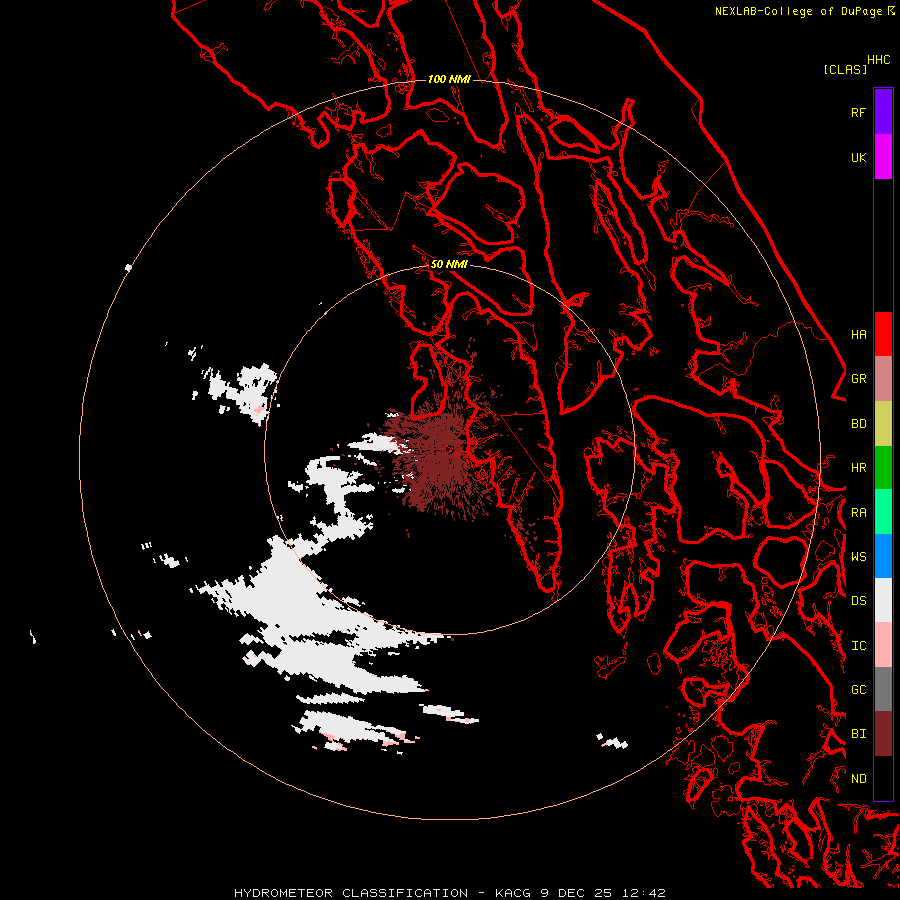Click the RF legend label

pyautogui.click(x=858, y=112)
